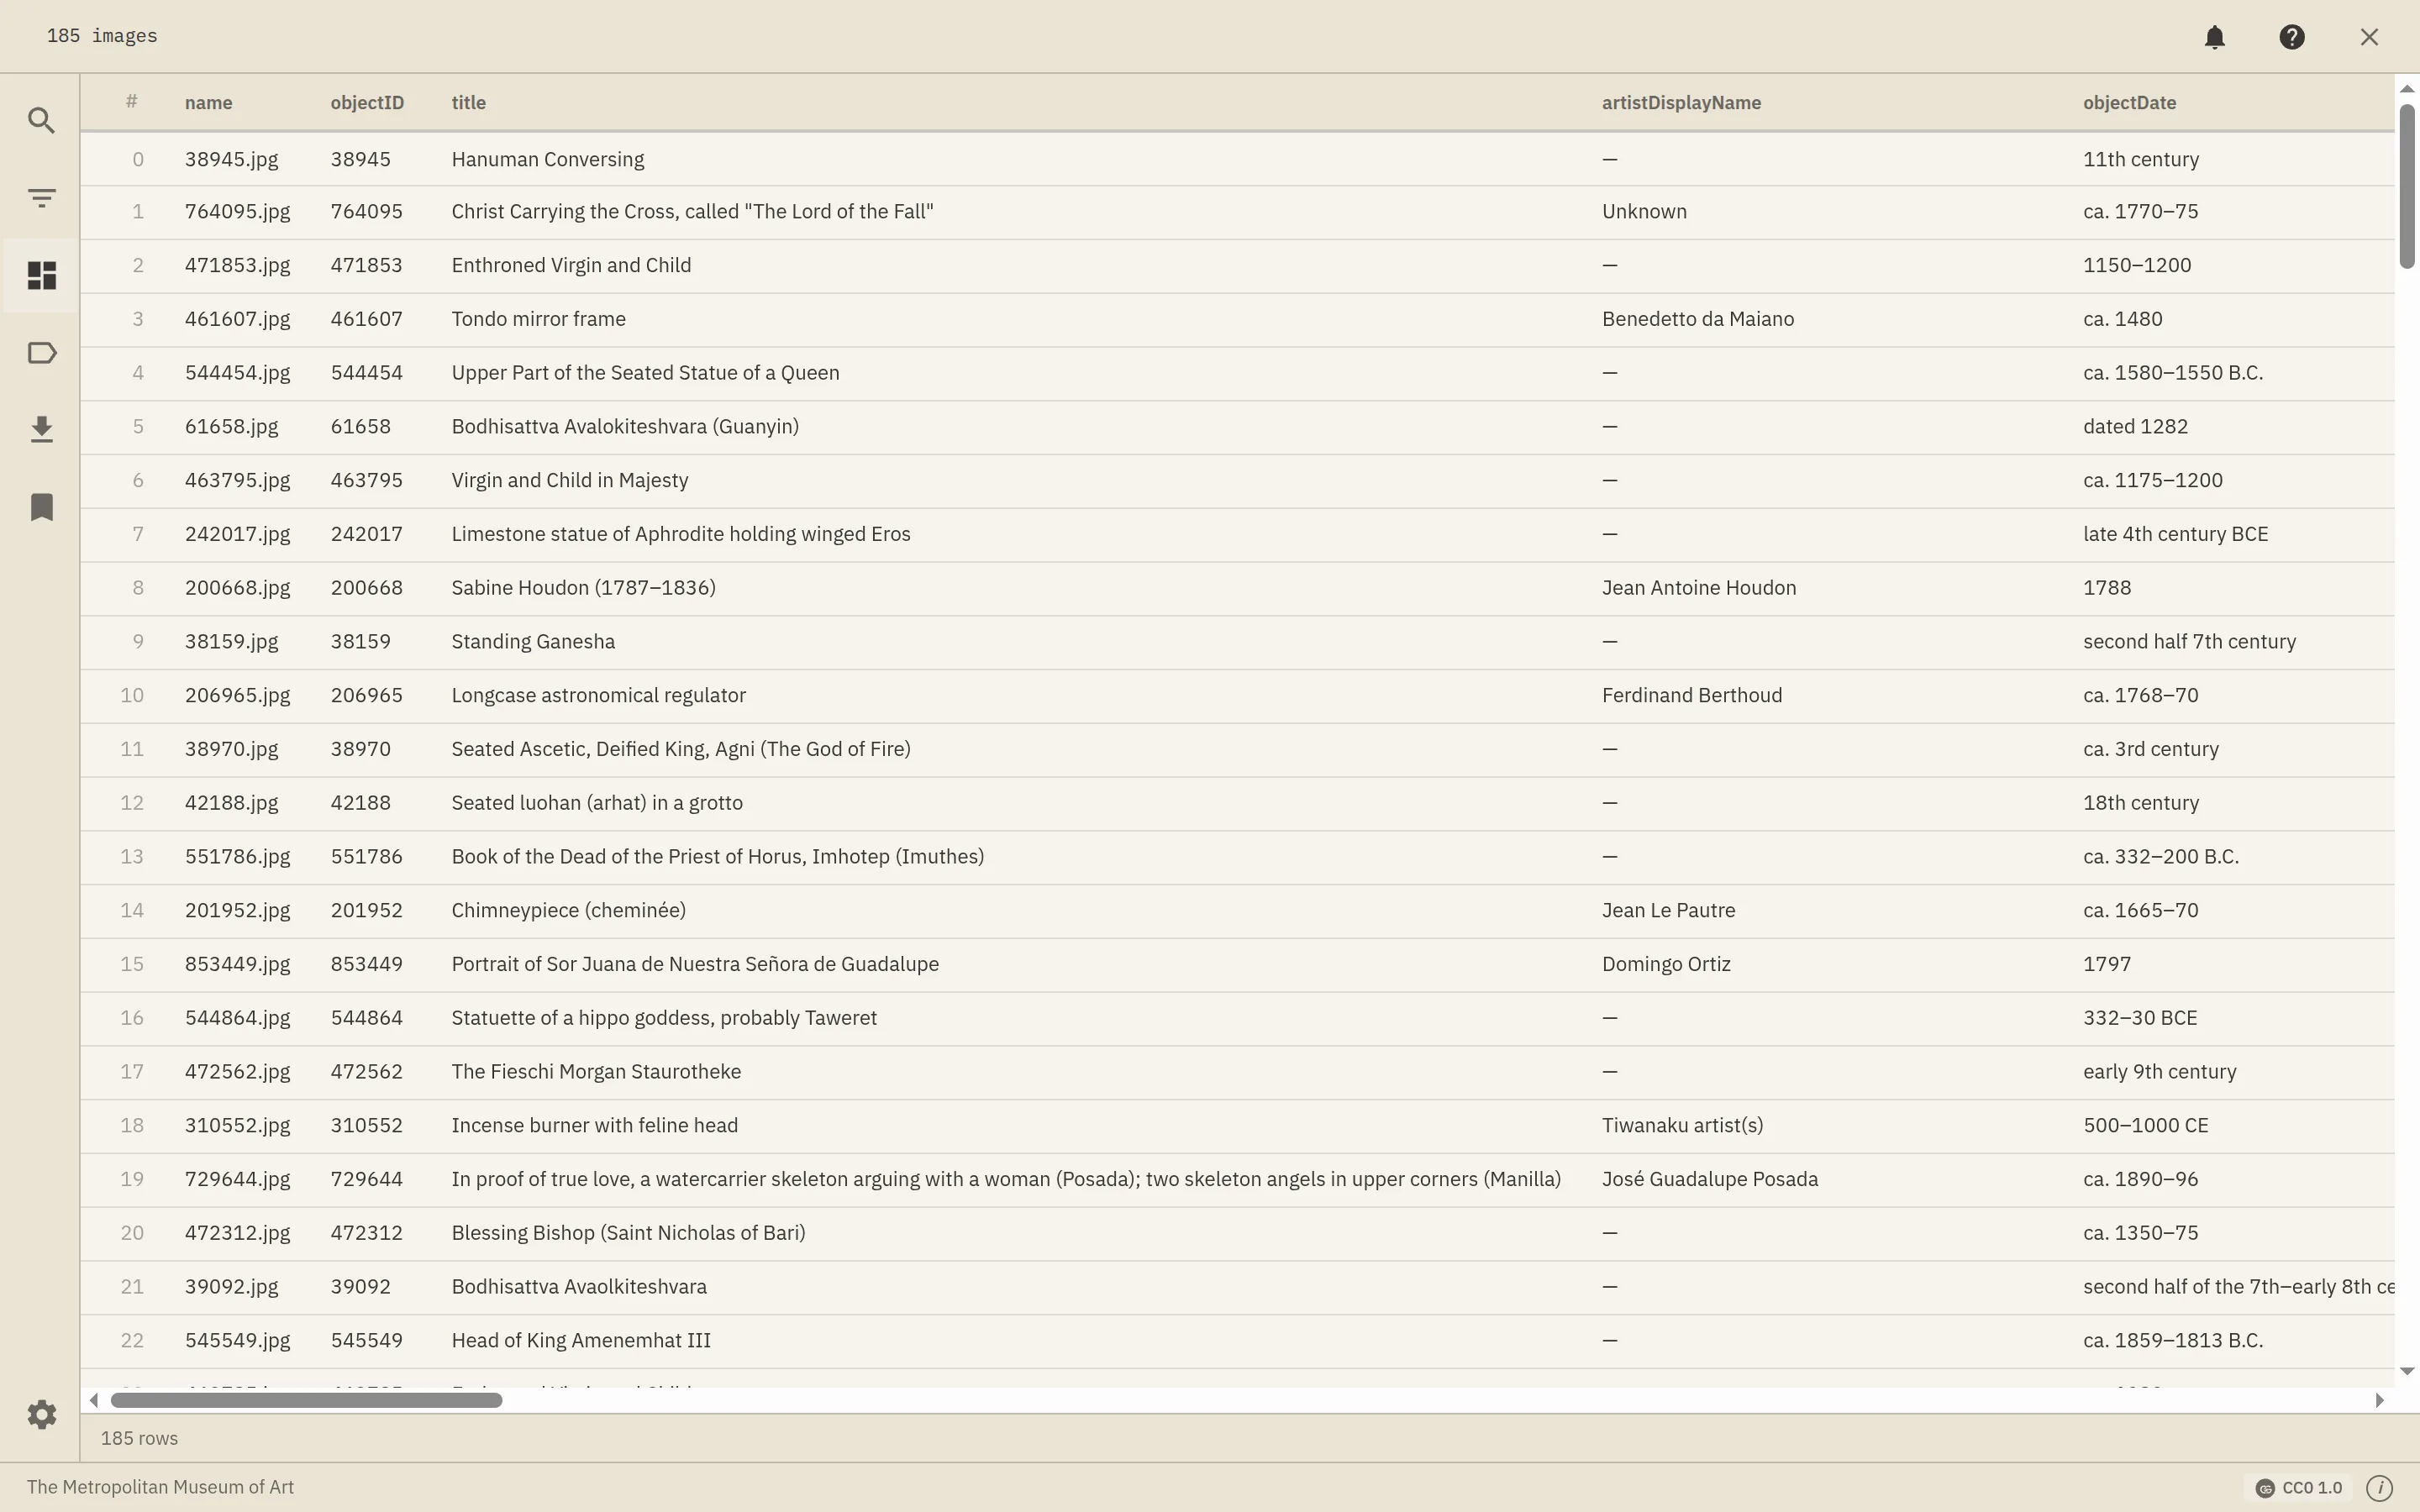The image size is (2420, 1512).
Task: Select Bodhisattva Avalokiteshvara (Guanyin) title
Action: 625,427
